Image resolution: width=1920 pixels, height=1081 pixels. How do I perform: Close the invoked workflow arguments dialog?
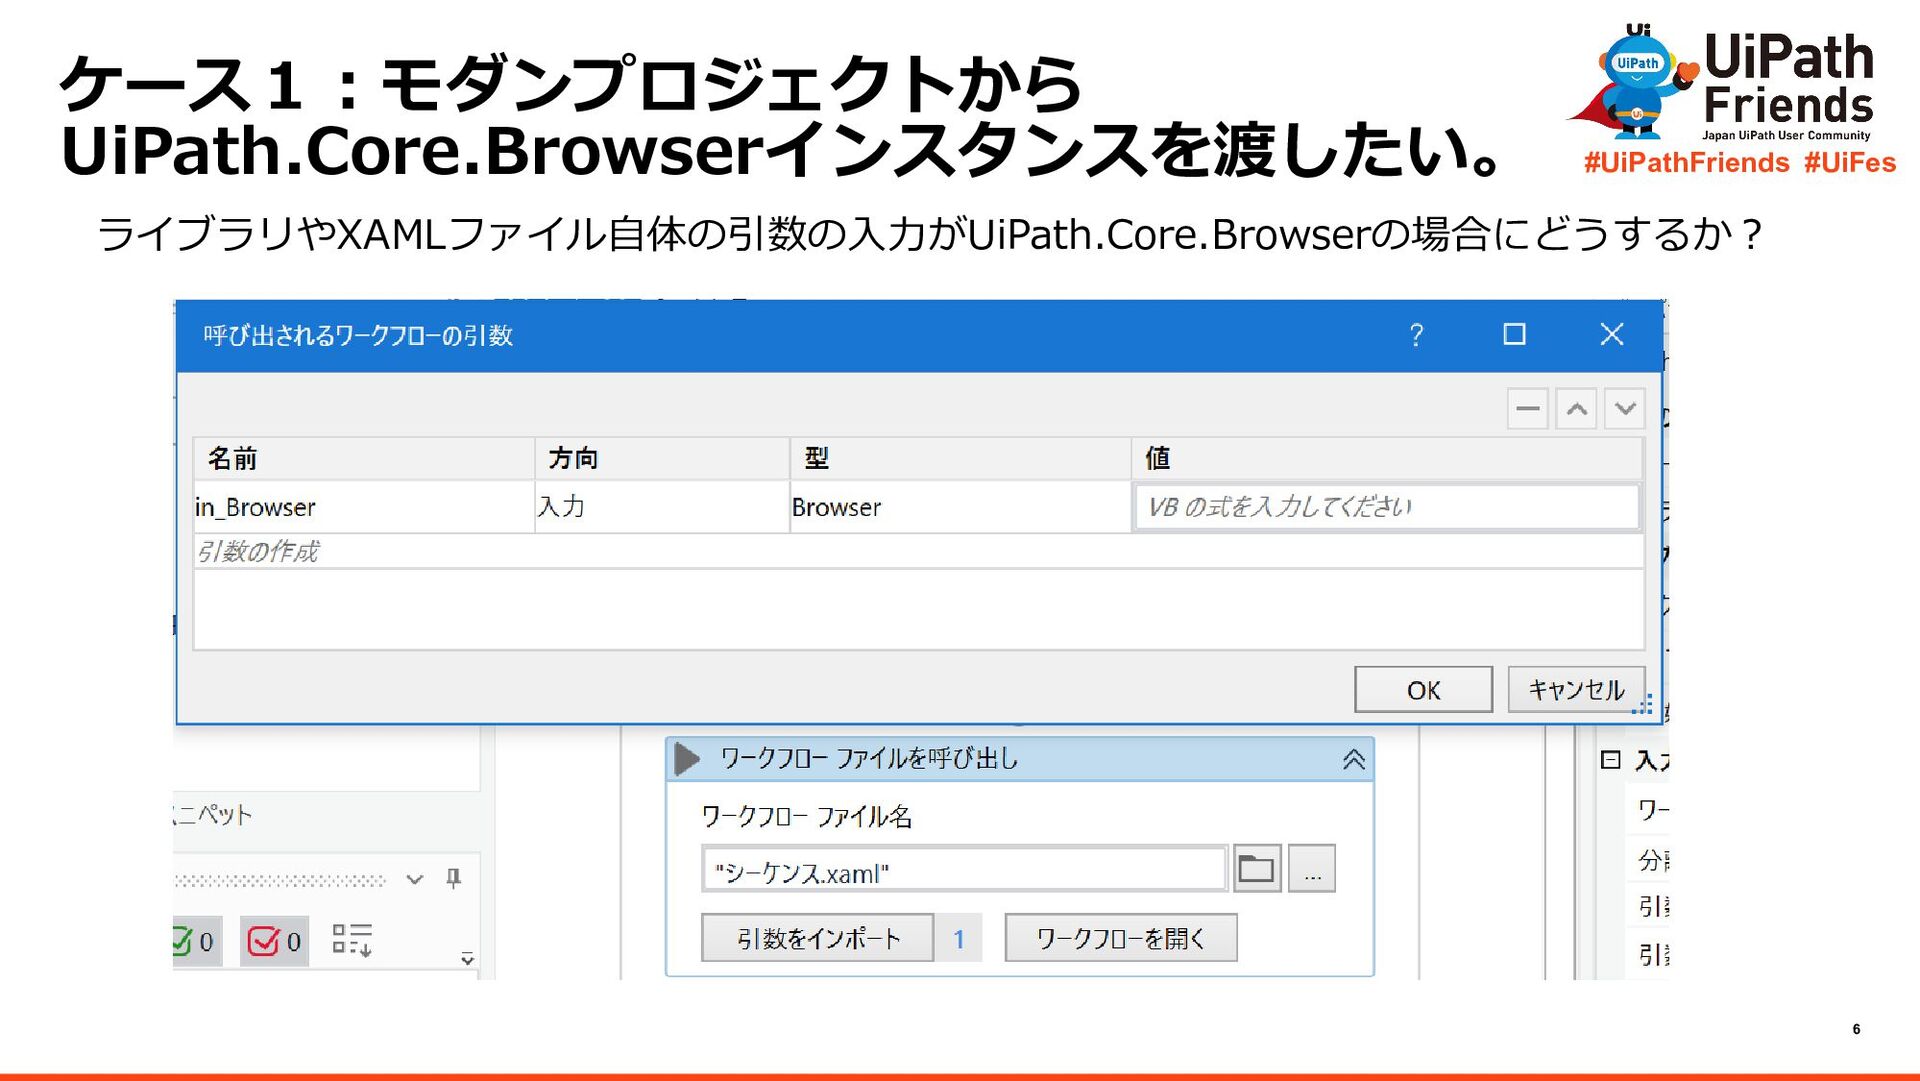tap(1611, 334)
